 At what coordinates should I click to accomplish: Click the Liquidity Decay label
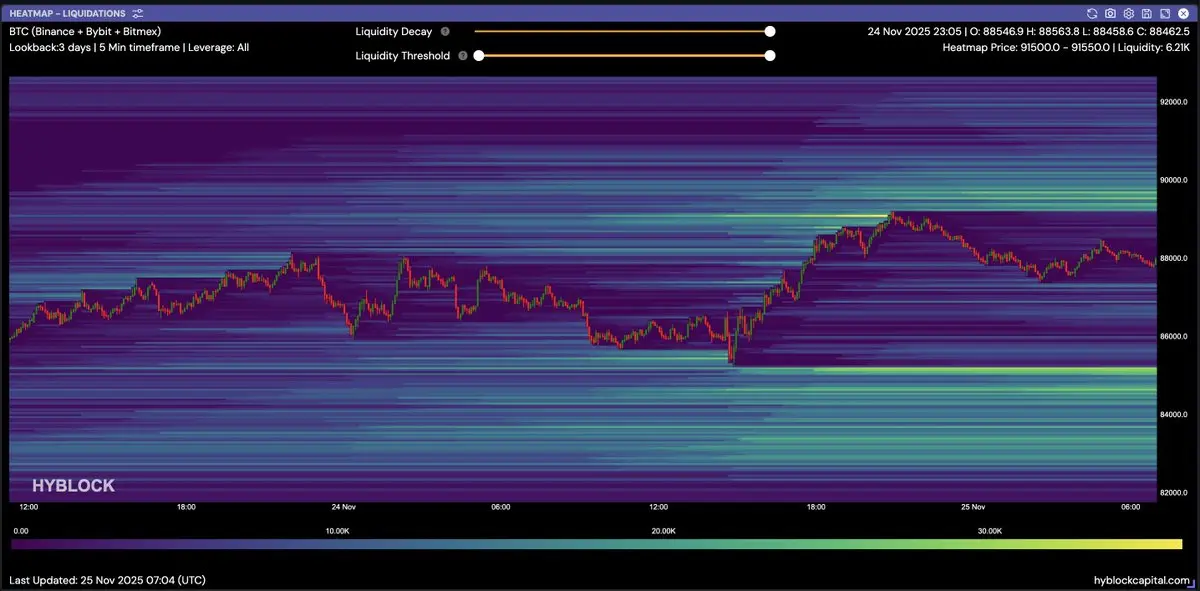click(394, 32)
